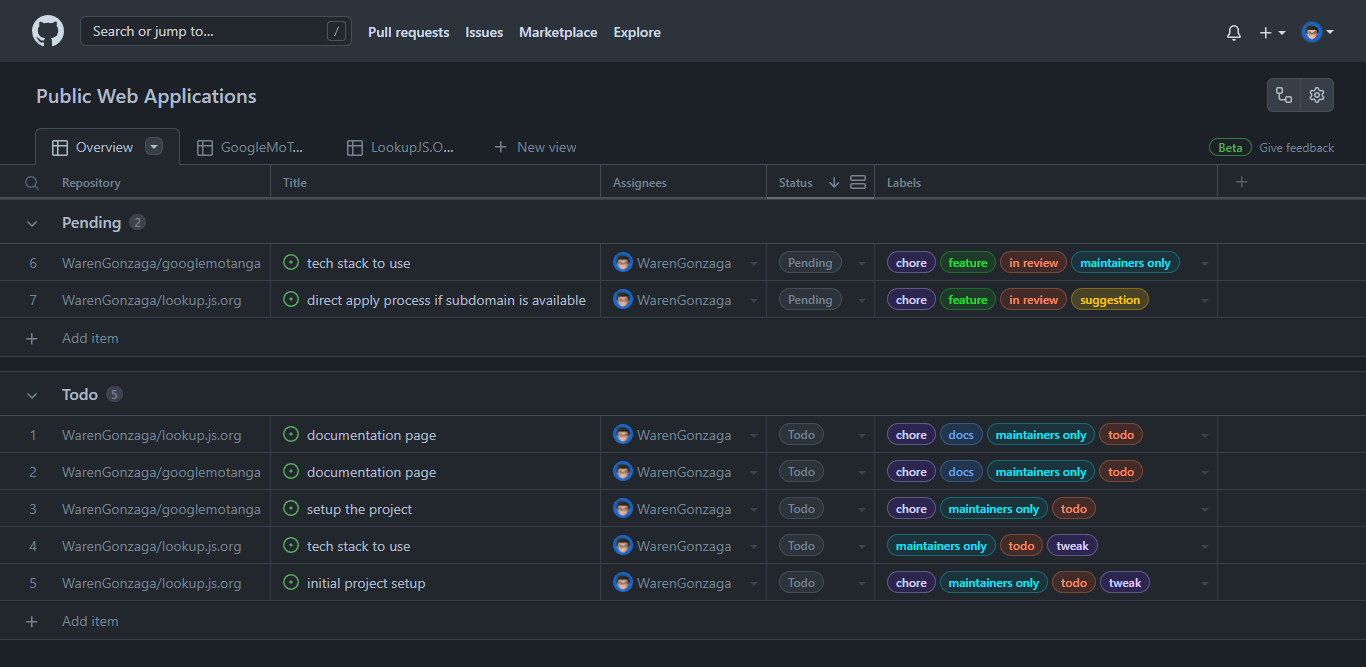Image resolution: width=1366 pixels, height=667 pixels.
Task: Collapse the Todo group
Action: pyautogui.click(x=32, y=395)
